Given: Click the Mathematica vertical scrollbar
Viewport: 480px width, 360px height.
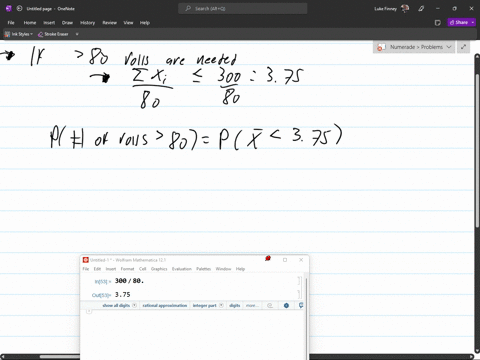Looking at the screenshot, I should click(306, 317).
